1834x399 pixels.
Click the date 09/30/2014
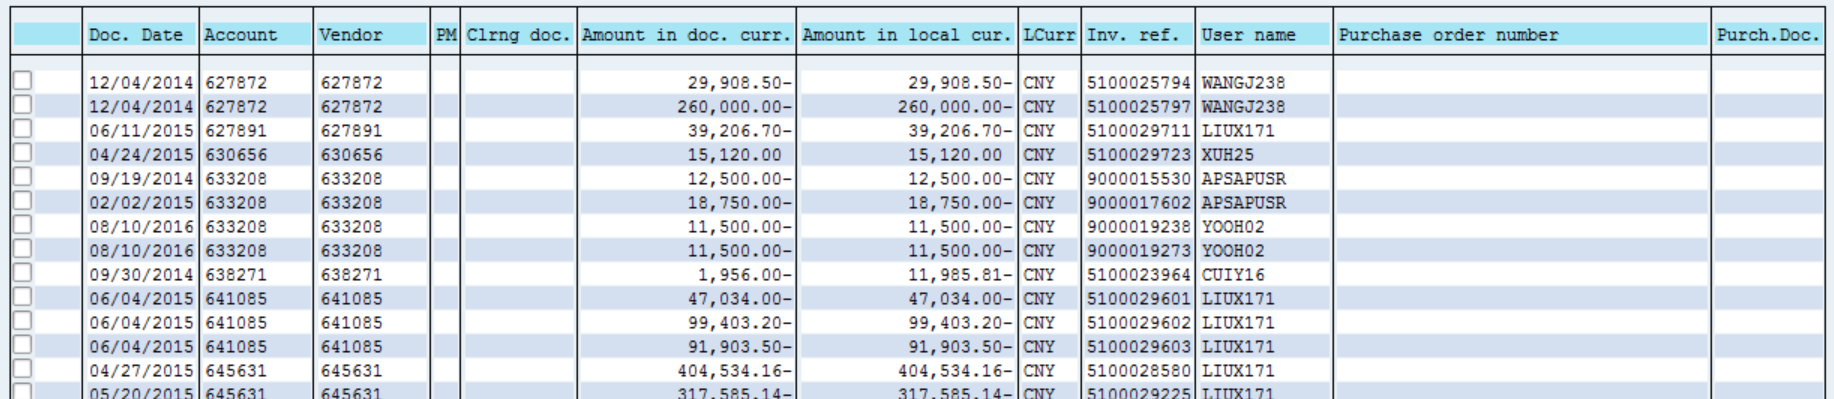tap(140, 275)
